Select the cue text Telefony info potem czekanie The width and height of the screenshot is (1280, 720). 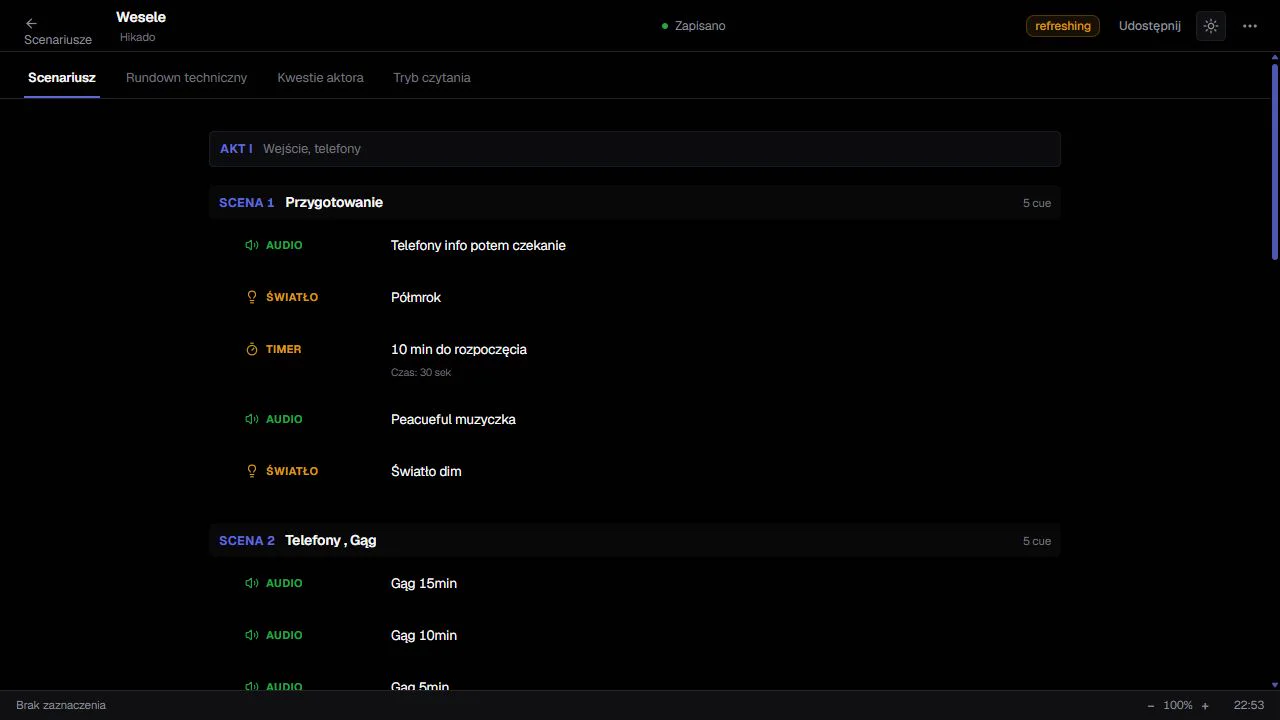click(478, 245)
